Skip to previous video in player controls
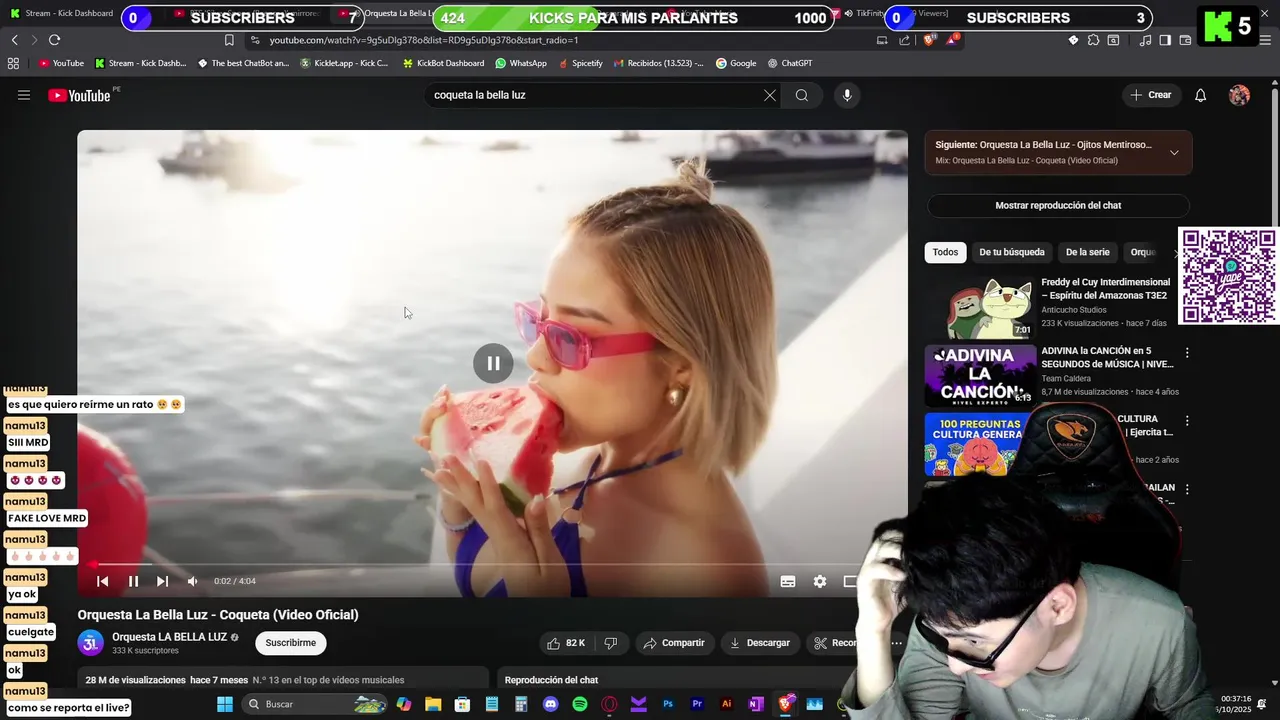 [x=102, y=581]
